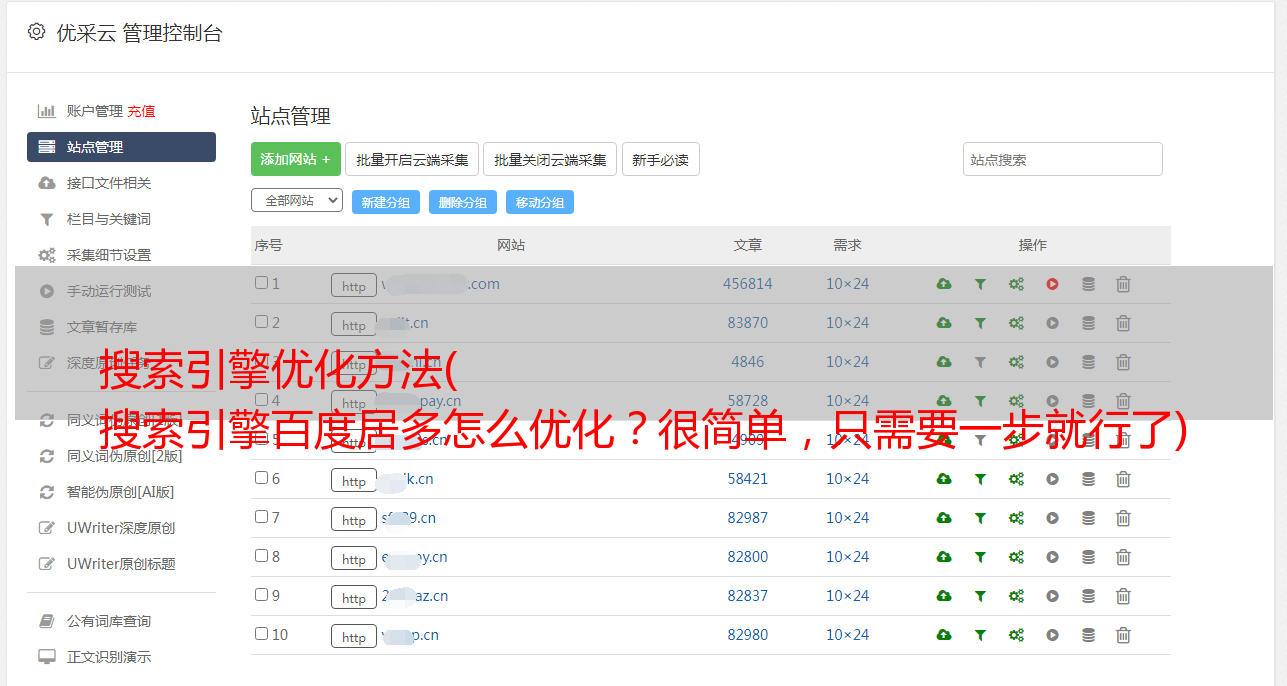Image resolution: width=1287 pixels, height=686 pixels.
Task: Open the column filter funnel for row 10
Action: tap(980, 635)
